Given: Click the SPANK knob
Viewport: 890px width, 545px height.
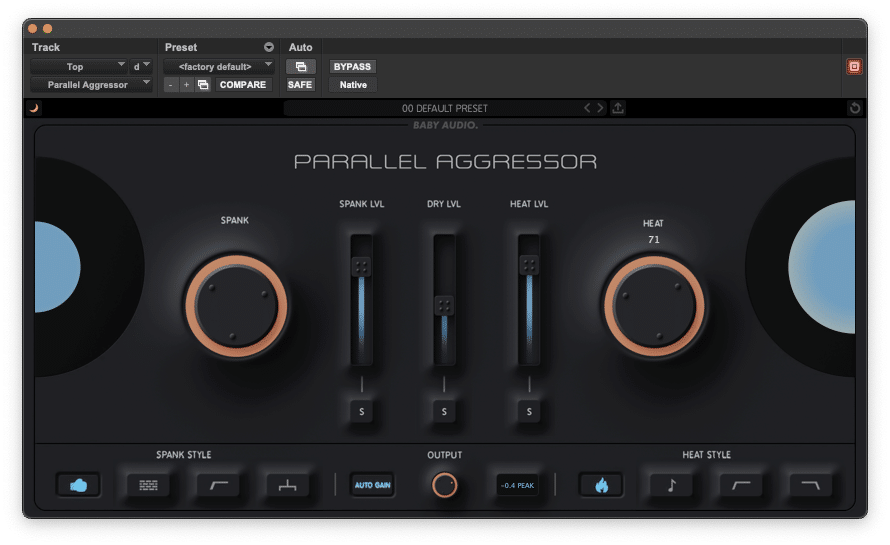Looking at the screenshot, I should (236, 307).
